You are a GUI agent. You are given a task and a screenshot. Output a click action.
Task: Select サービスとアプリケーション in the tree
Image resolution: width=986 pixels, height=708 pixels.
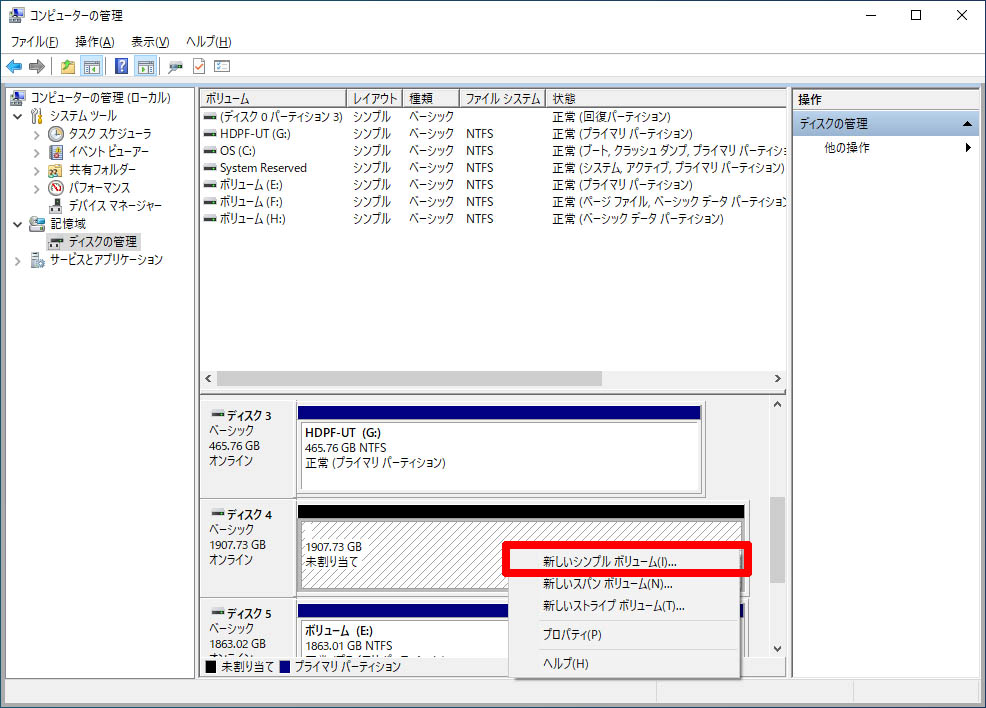[106, 260]
